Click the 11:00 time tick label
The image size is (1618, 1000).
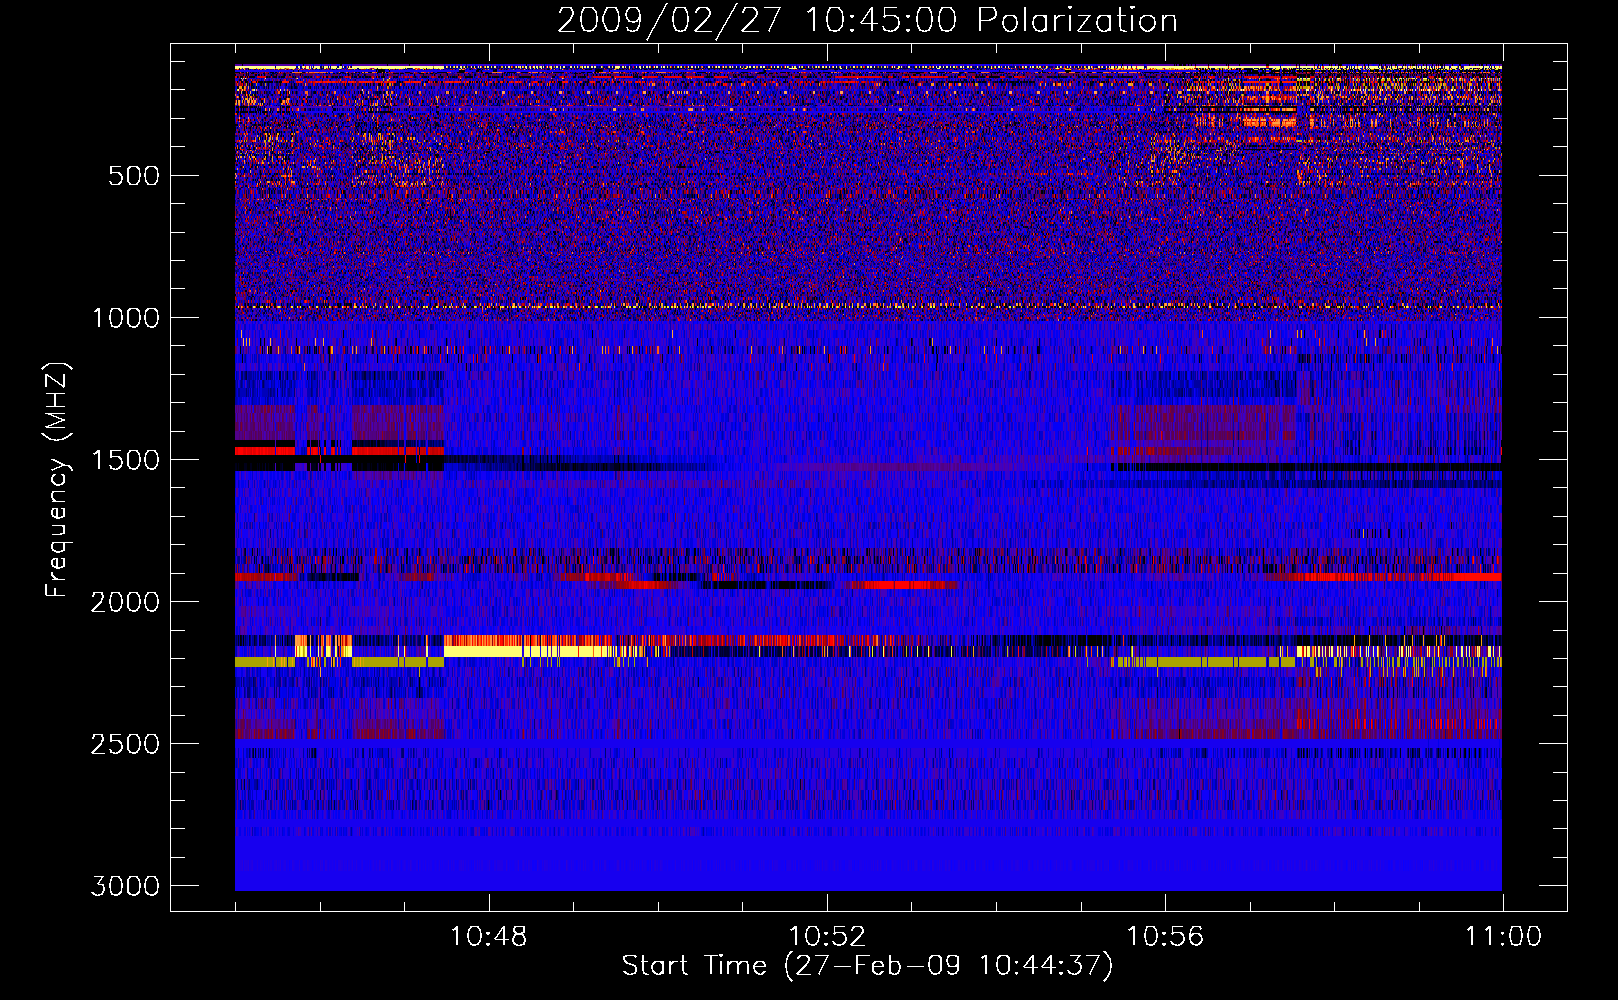(1503, 937)
